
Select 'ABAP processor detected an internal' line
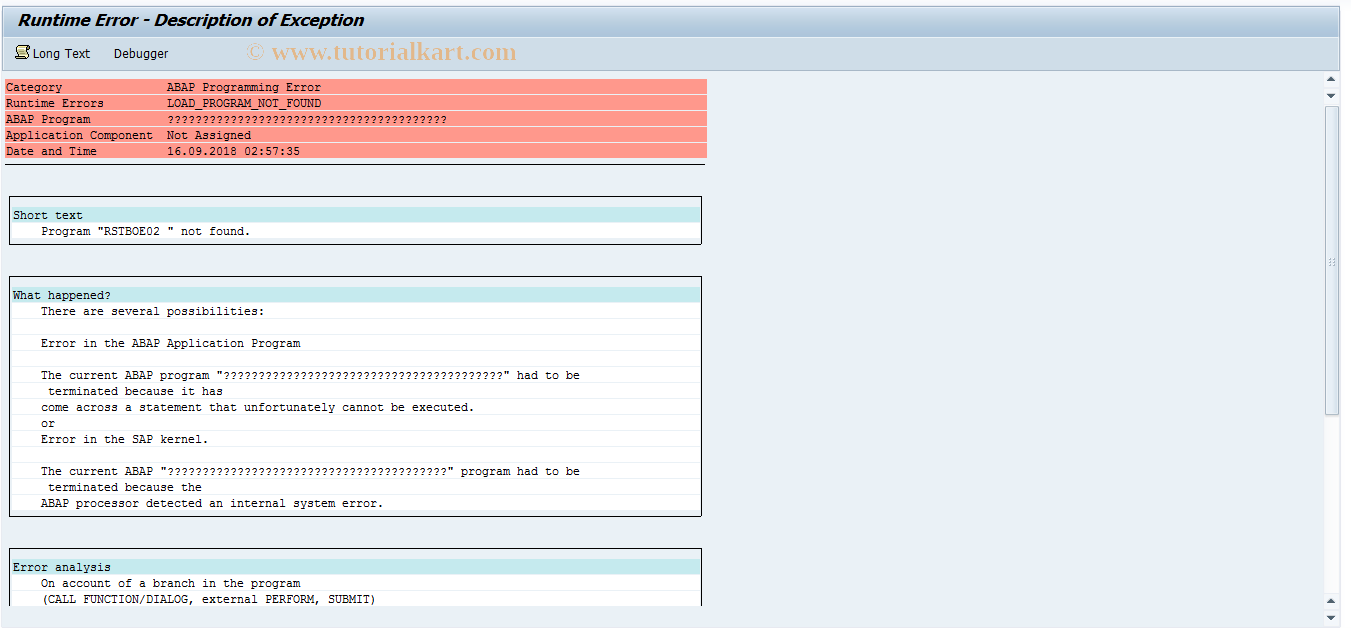point(212,503)
